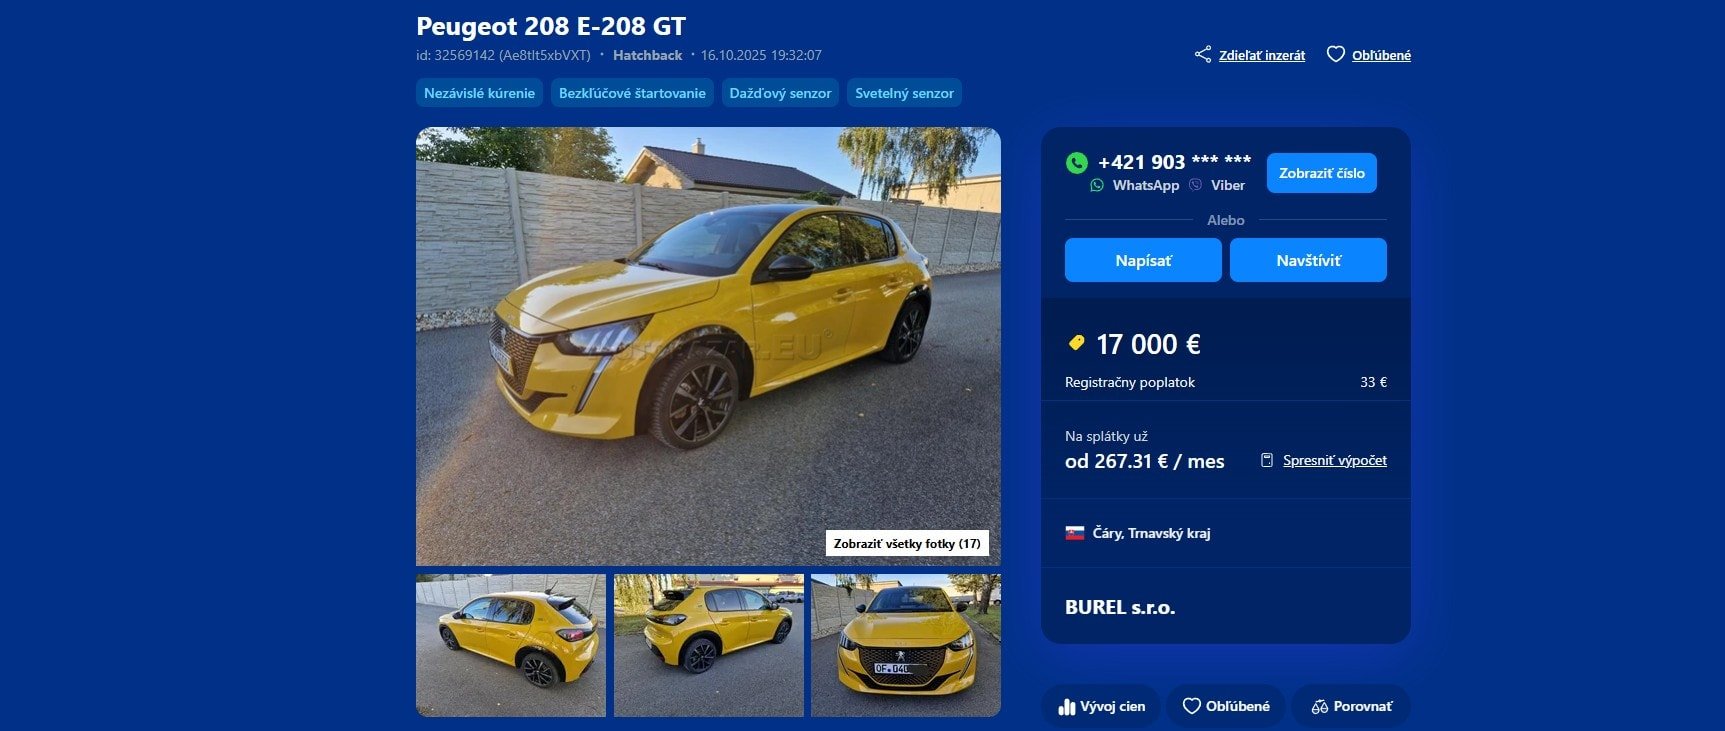Viewport: 1725px width, 731px height.
Task: Click the share icon beside Zdieľať inzerát
Action: click(x=1203, y=54)
